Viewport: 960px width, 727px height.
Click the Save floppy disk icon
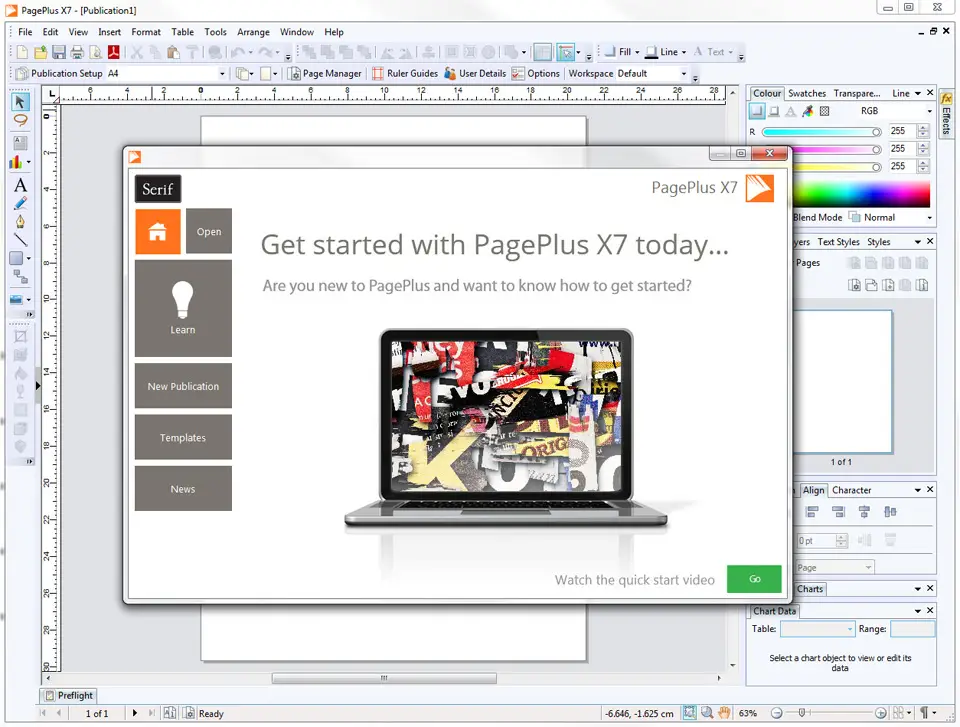59,52
